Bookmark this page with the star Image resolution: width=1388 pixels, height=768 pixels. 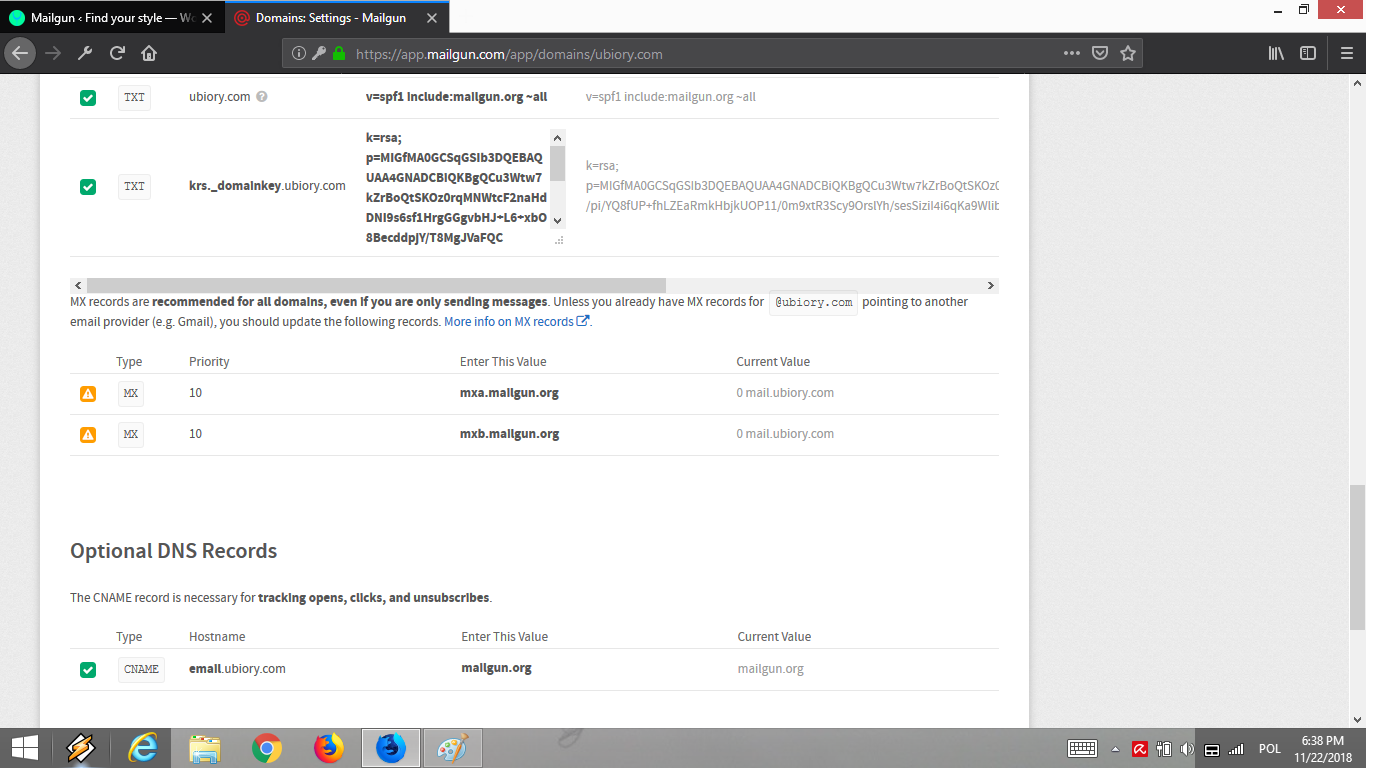click(x=1128, y=53)
